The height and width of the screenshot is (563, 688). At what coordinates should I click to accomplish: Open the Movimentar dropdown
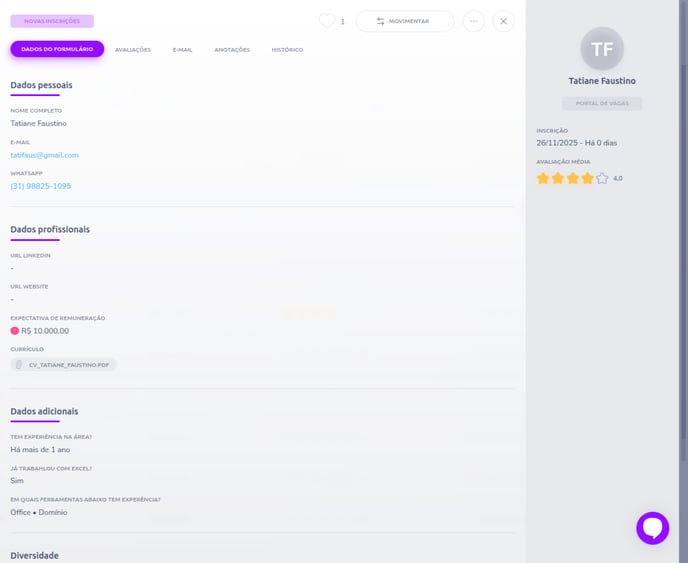(x=404, y=21)
